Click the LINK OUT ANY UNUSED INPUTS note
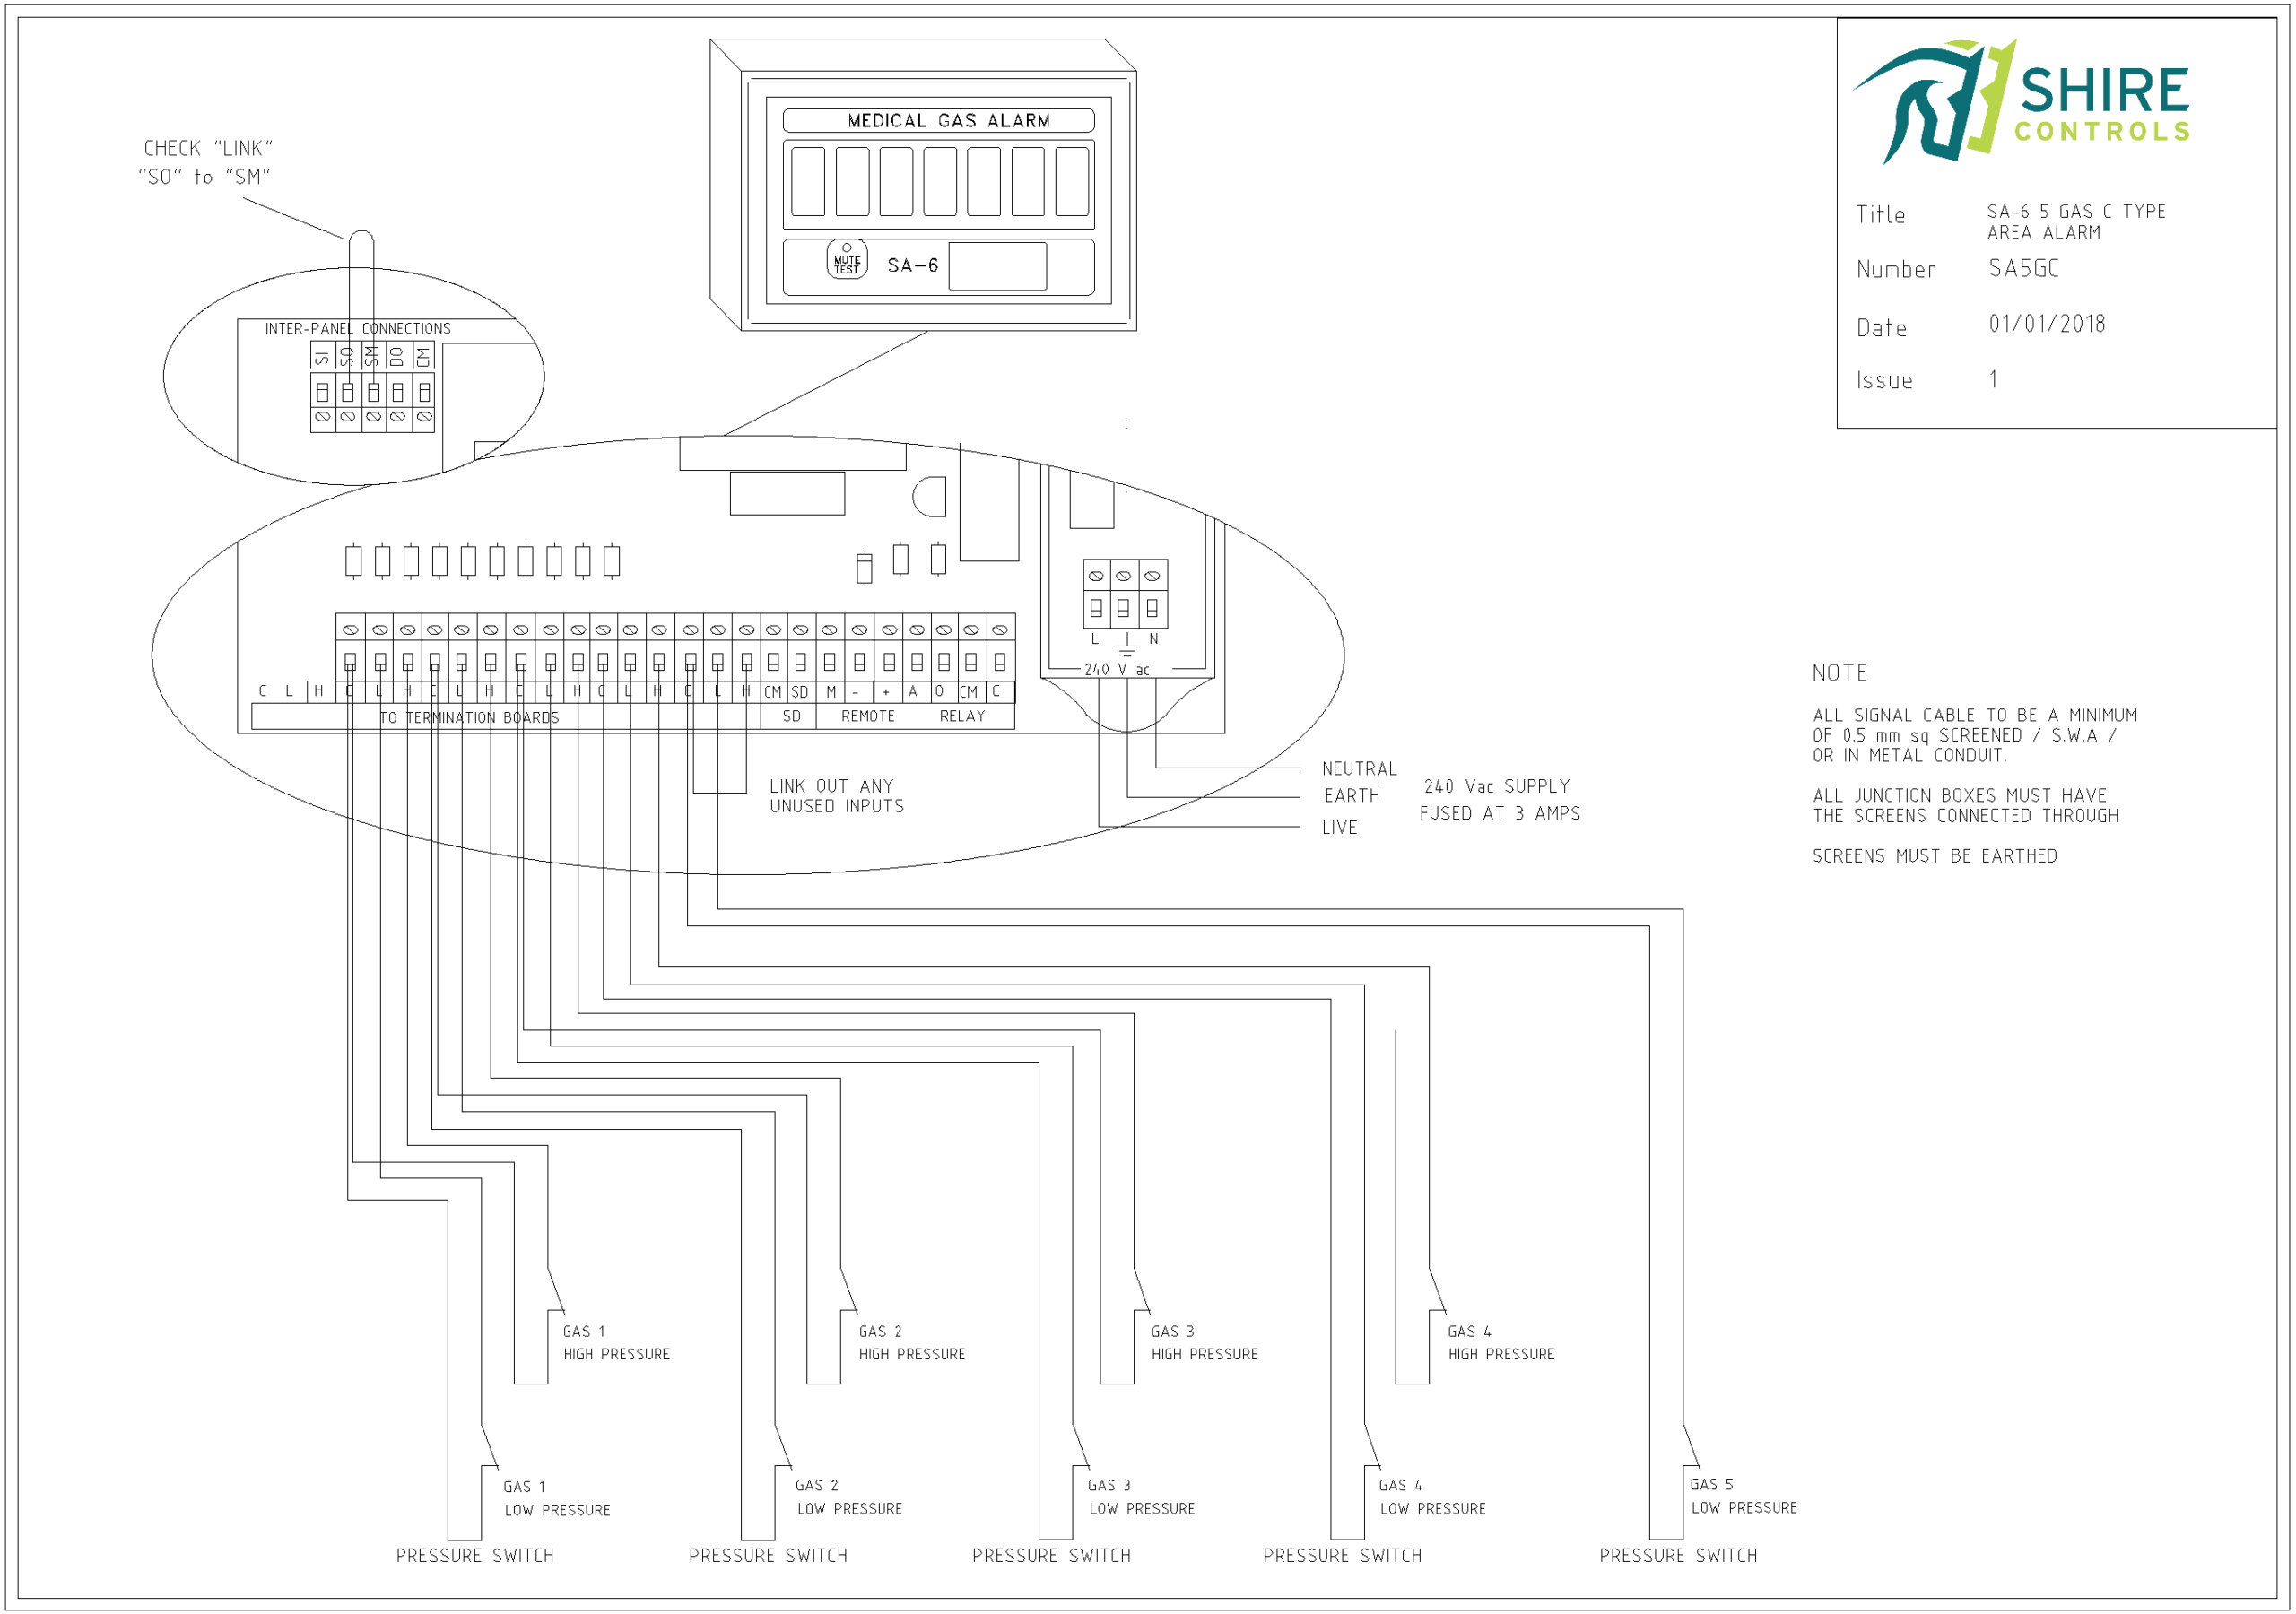Viewport: 2296px width, 1614px height. click(x=836, y=796)
